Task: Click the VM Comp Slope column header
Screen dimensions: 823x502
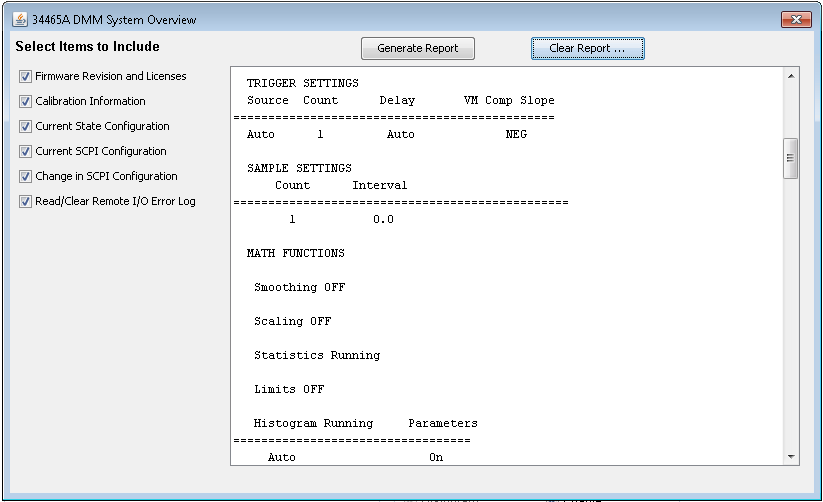Action: point(509,100)
